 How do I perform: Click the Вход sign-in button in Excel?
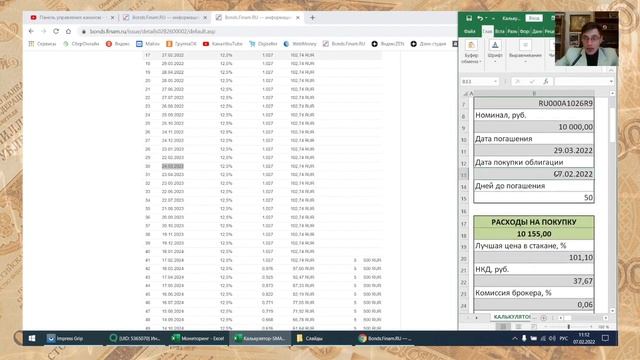(x=534, y=18)
